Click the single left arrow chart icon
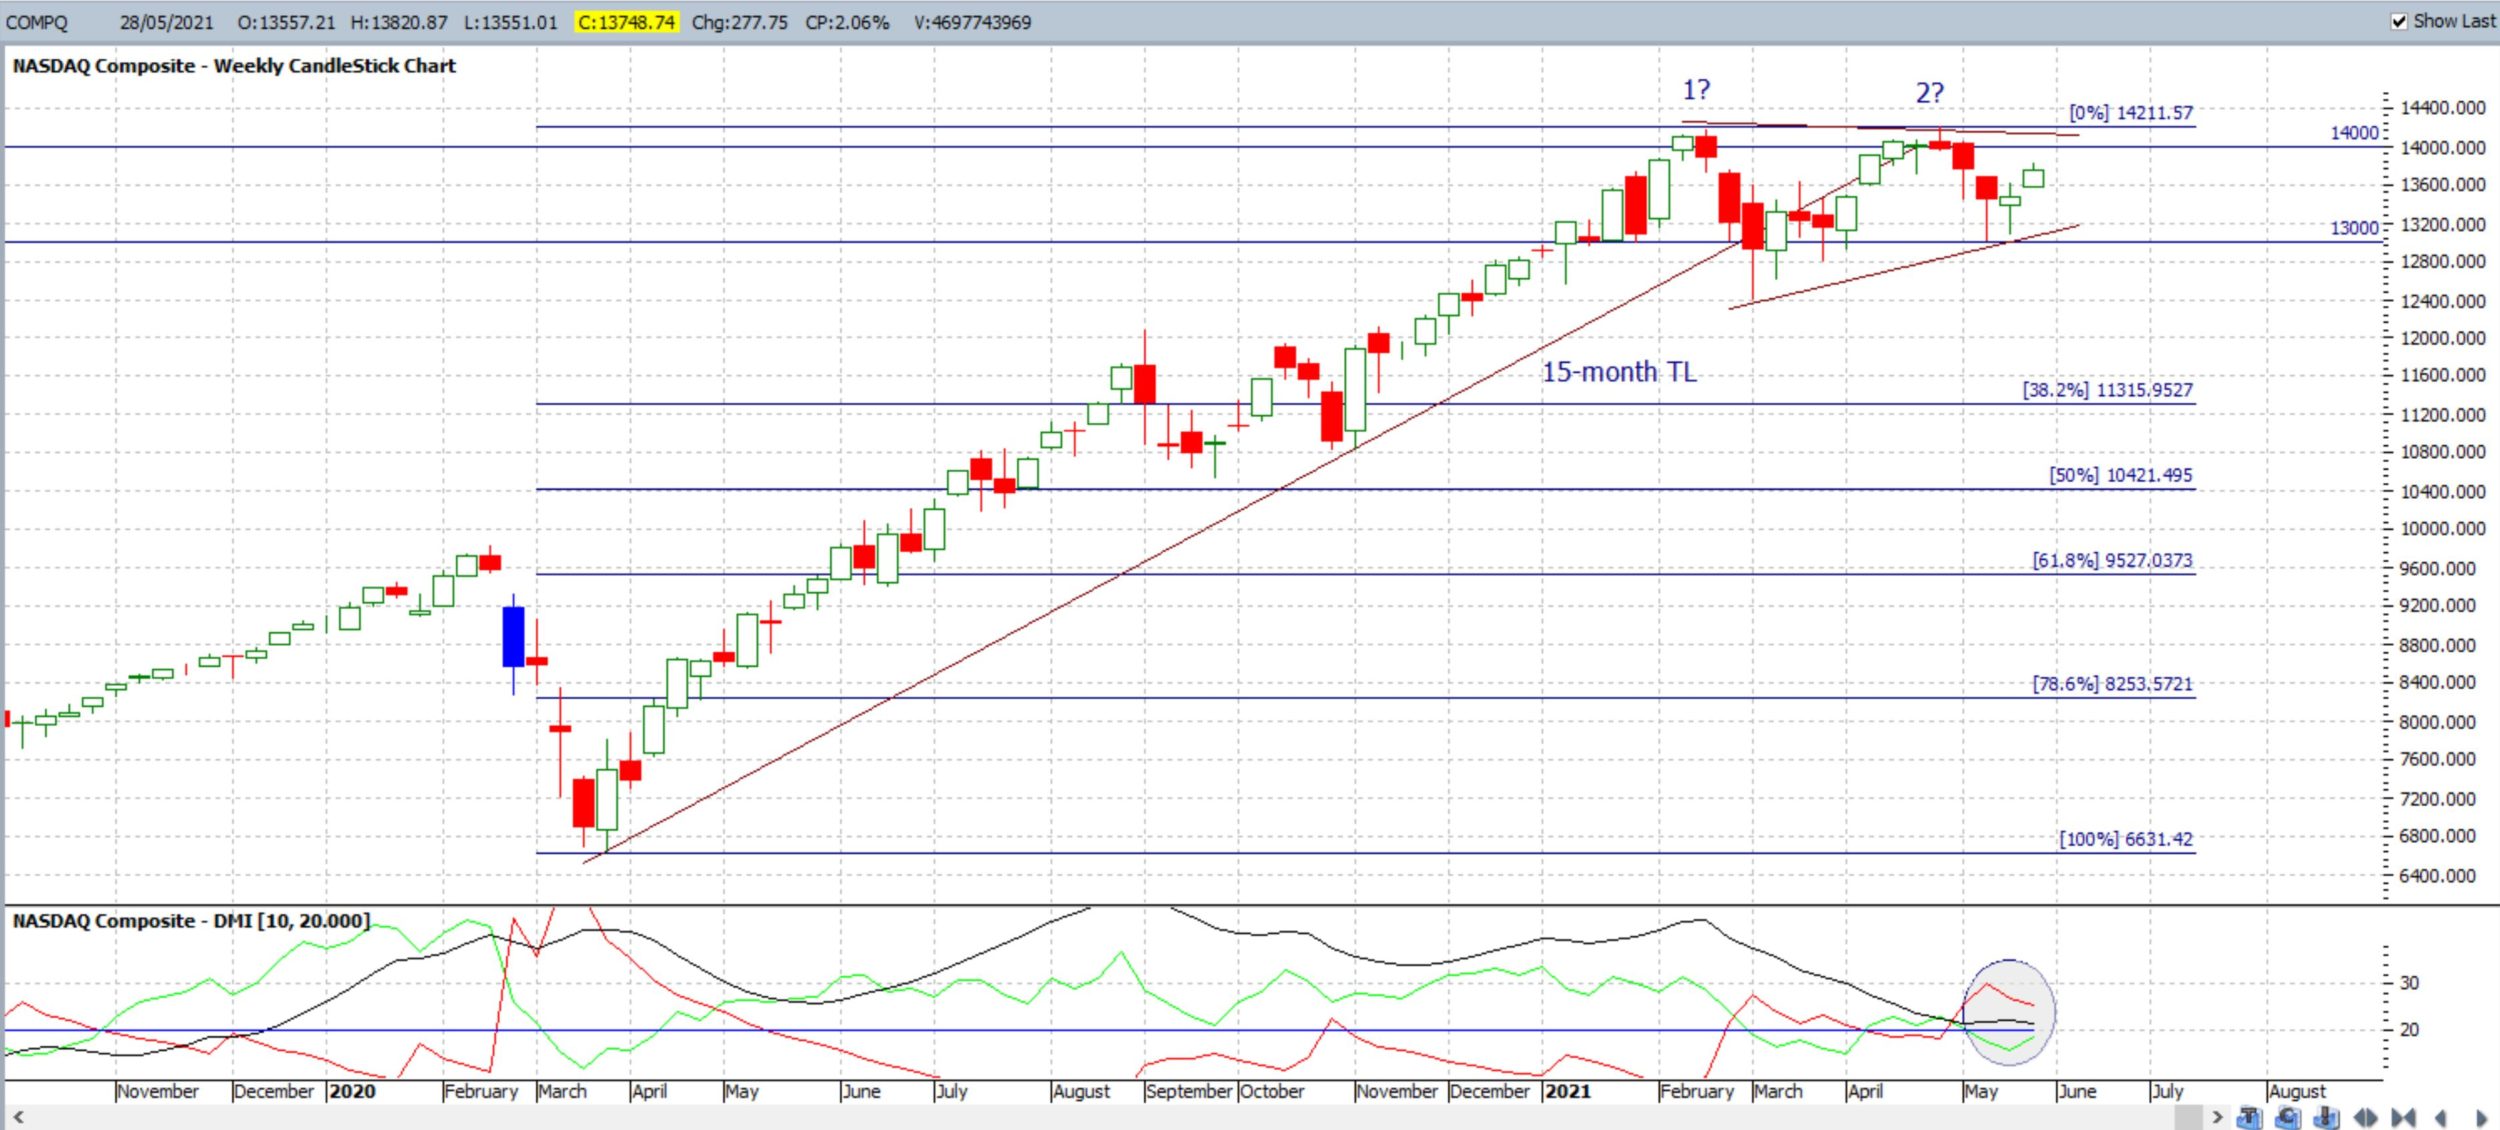This screenshot has height=1130, width=2500. tap(2440, 1117)
